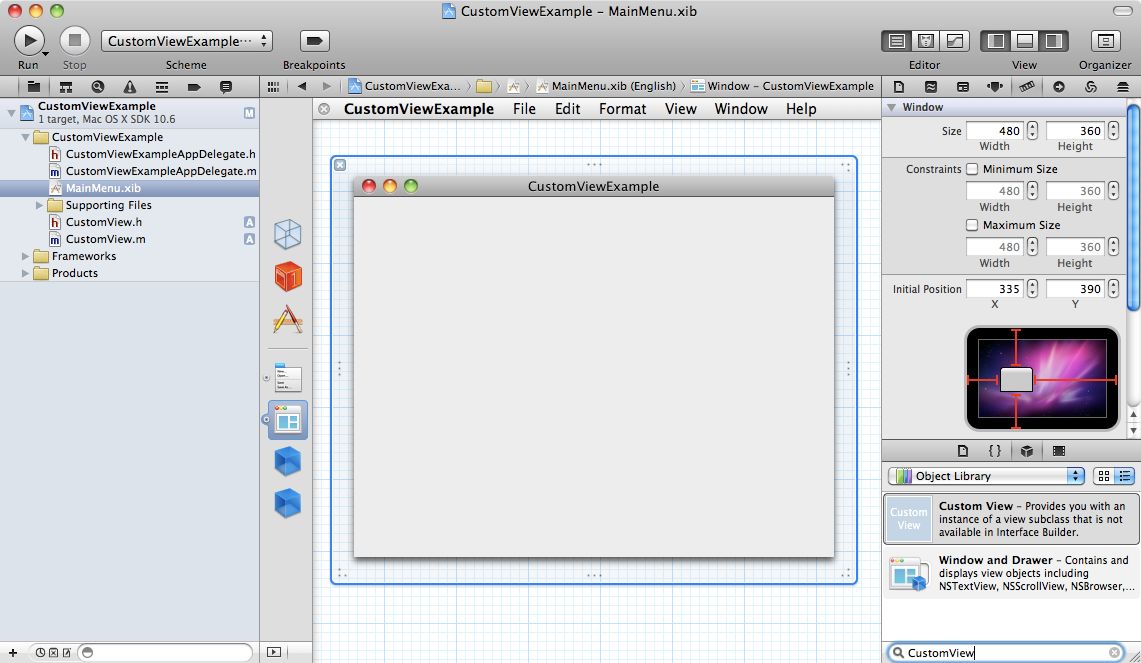The height and width of the screenshot is (663, 1141).
Task: Open the Object Library dropdown
Action: pyautogui.click(x=986, y=476)
